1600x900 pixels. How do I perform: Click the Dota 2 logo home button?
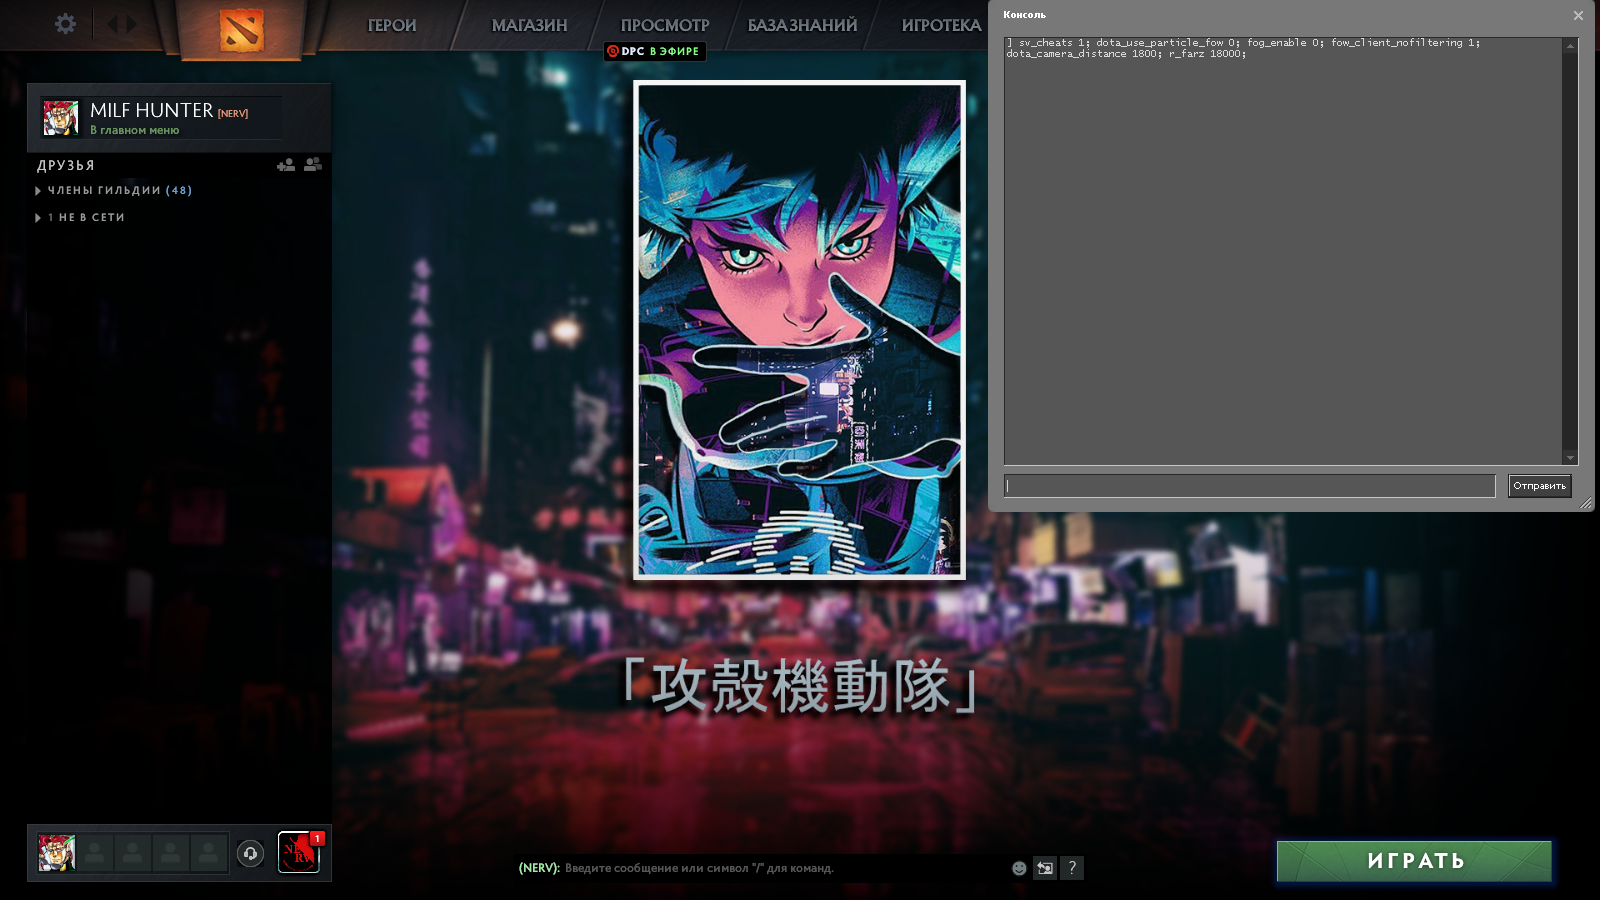click(241, 30)
